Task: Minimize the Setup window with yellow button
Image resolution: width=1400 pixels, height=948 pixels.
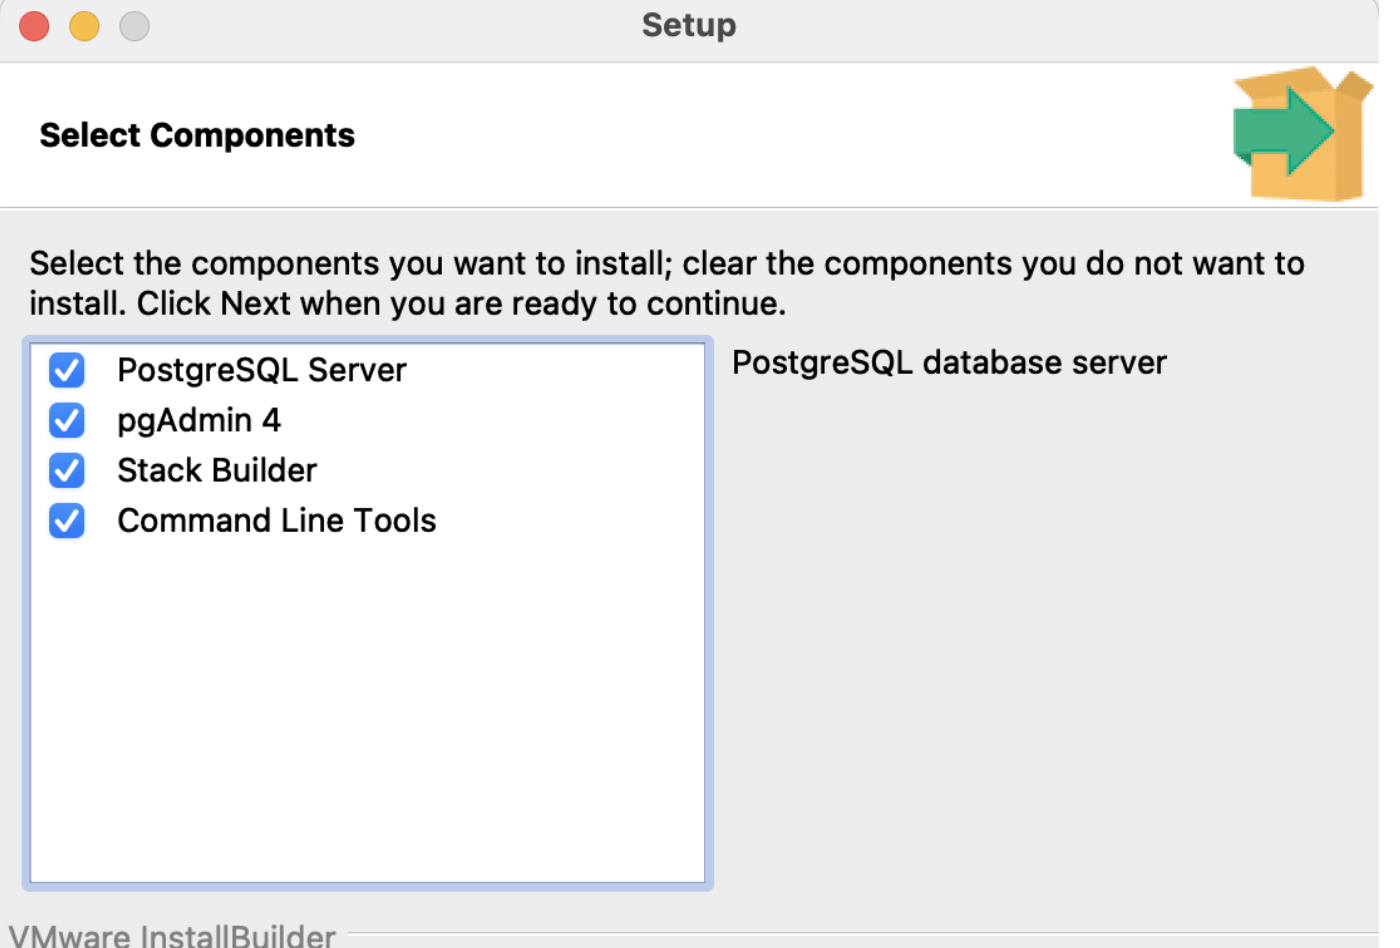Action: 84,26
